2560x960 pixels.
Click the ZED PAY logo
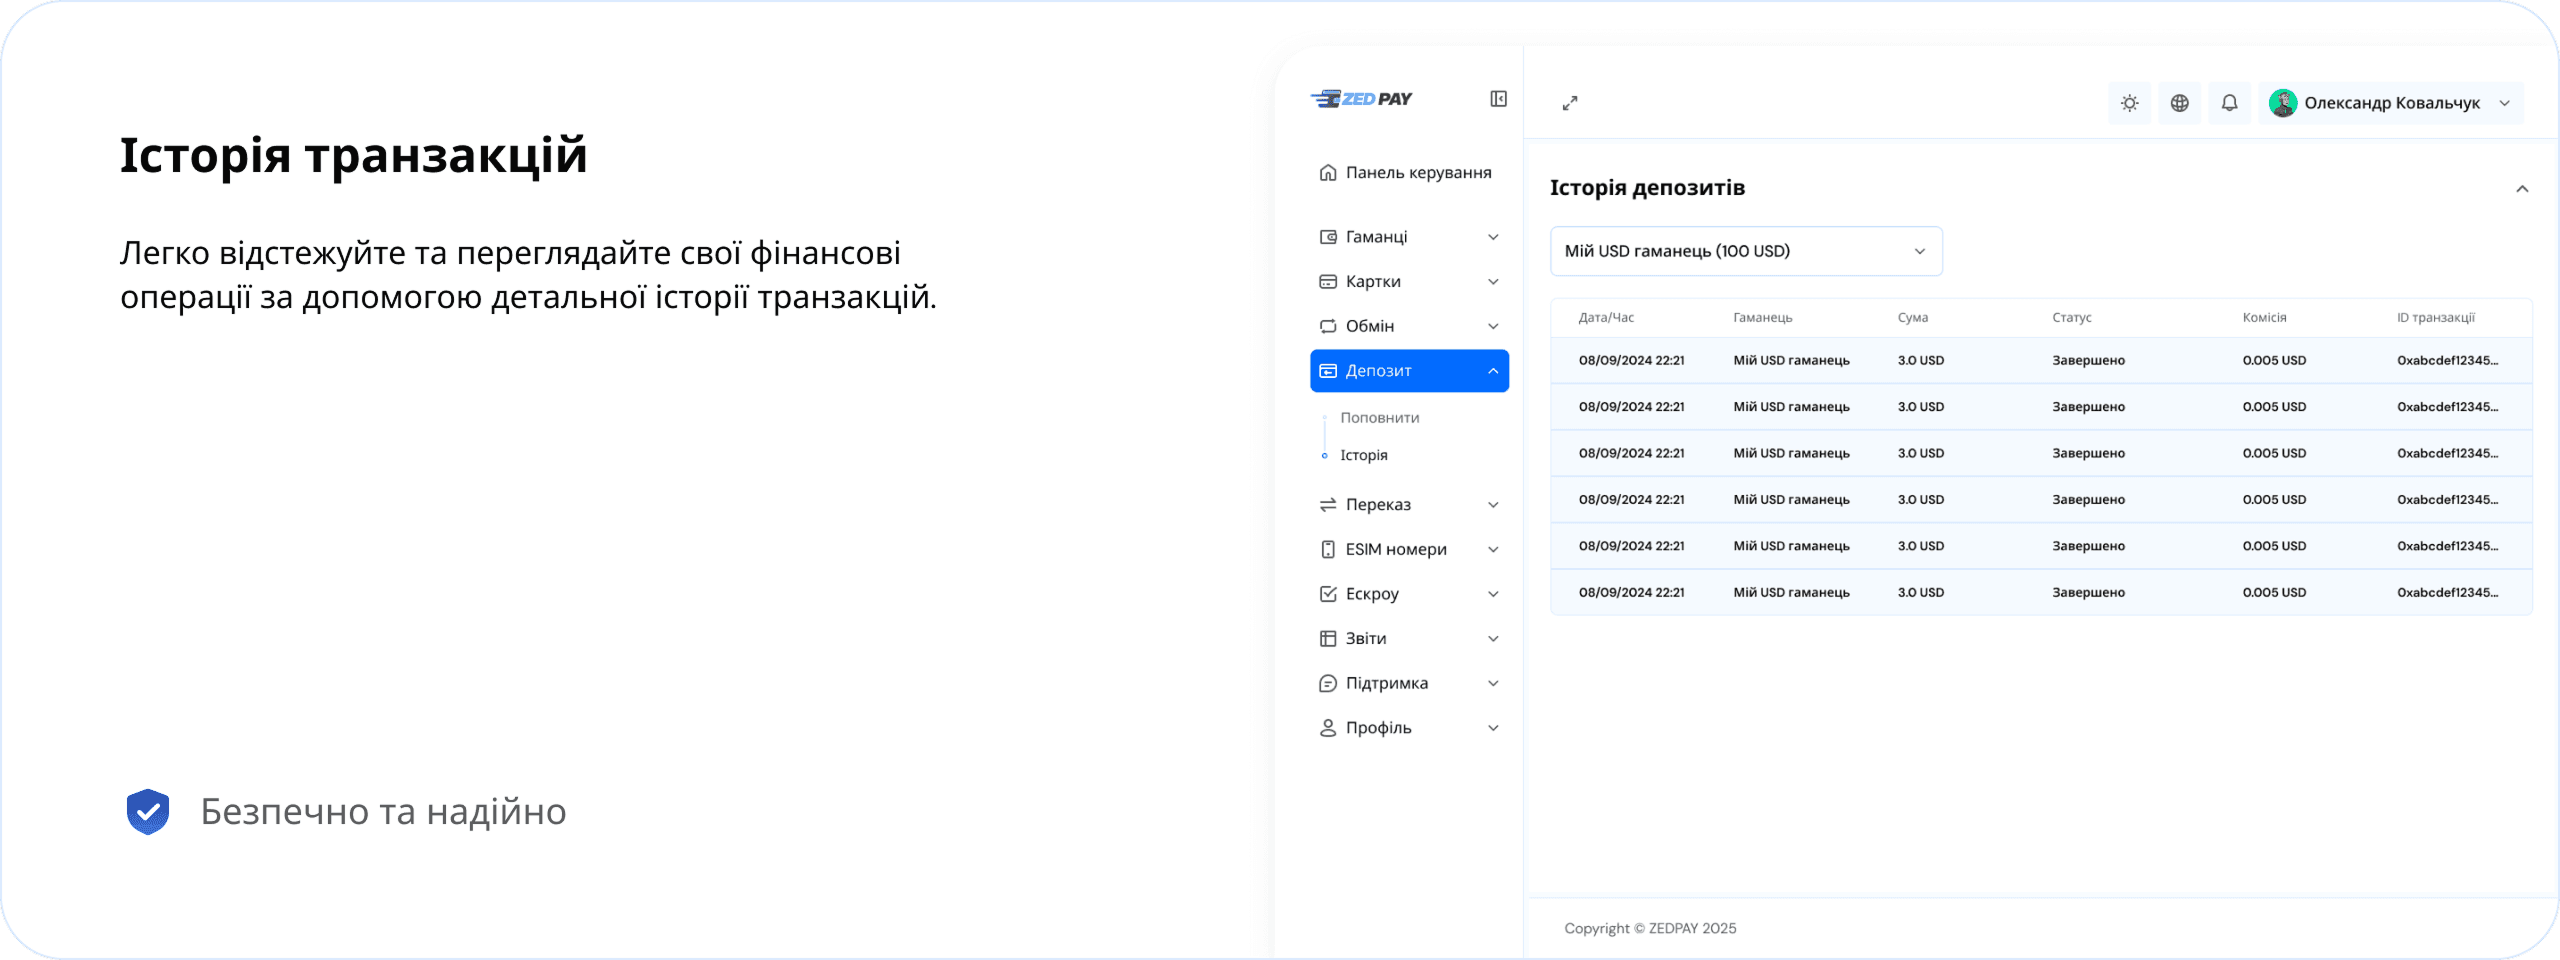coord(1361,99)
